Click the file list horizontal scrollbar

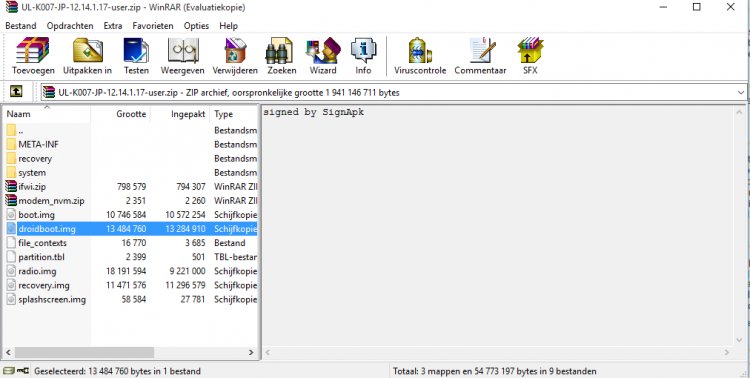130,352
